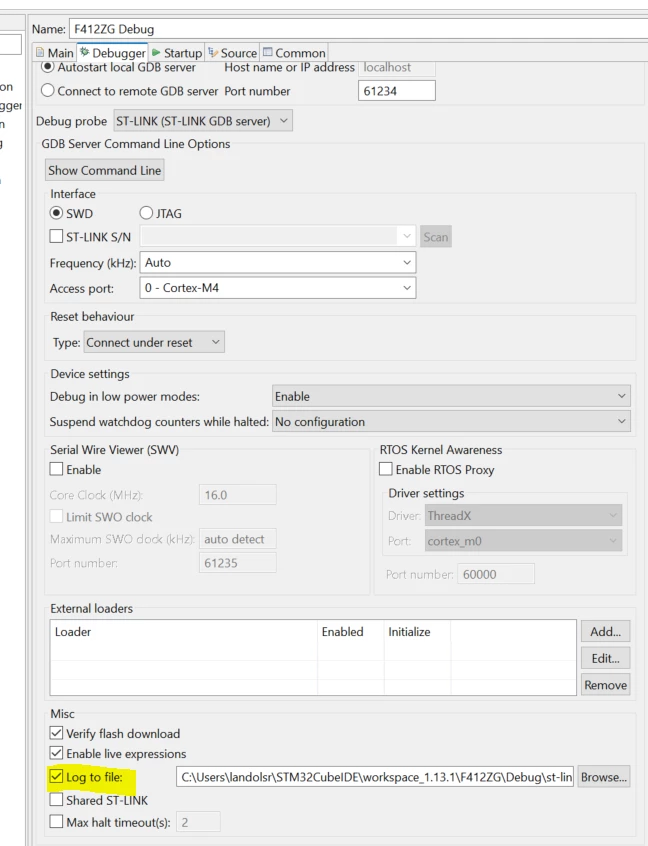Viewport: 648px width, 846px height.
Task: Select Autostart local GDB server option
Action: coord(48,67)
